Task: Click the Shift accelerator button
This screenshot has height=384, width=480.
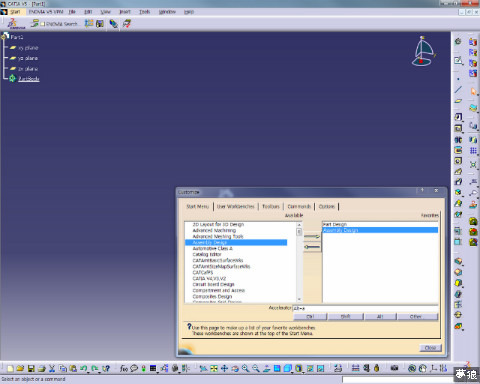Action: (x=345, y=316)
